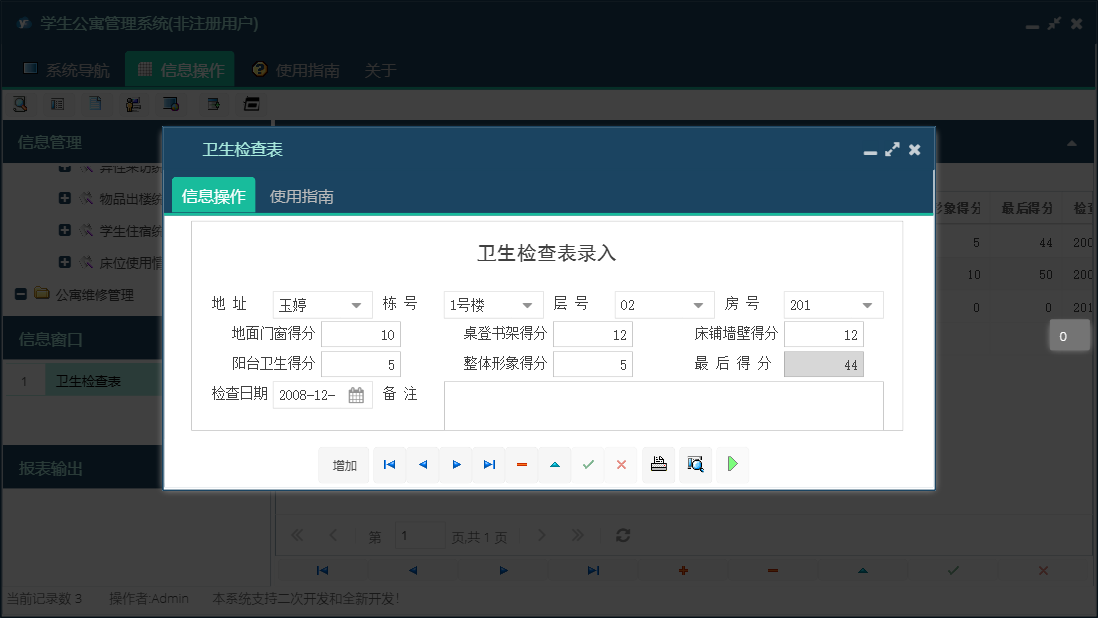This screenshot has width=1098, height=618.
Task: Confirm the record with the green checkmark
Action: (x=588, y=464)
